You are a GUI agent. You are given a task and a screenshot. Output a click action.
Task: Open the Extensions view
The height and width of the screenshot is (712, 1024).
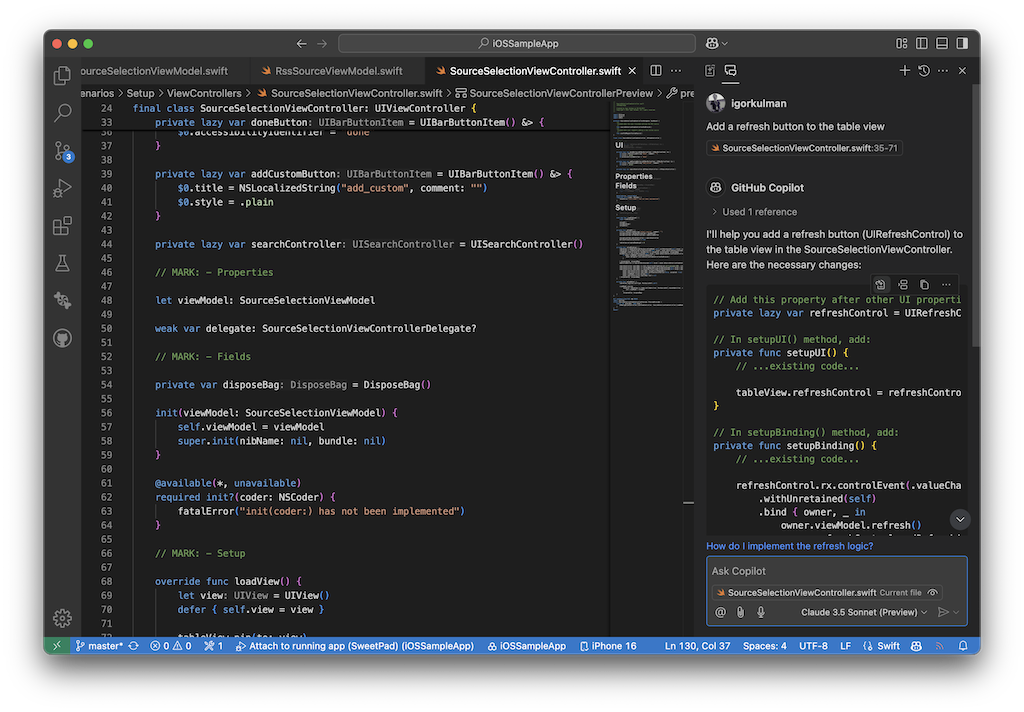coord(62,225)
